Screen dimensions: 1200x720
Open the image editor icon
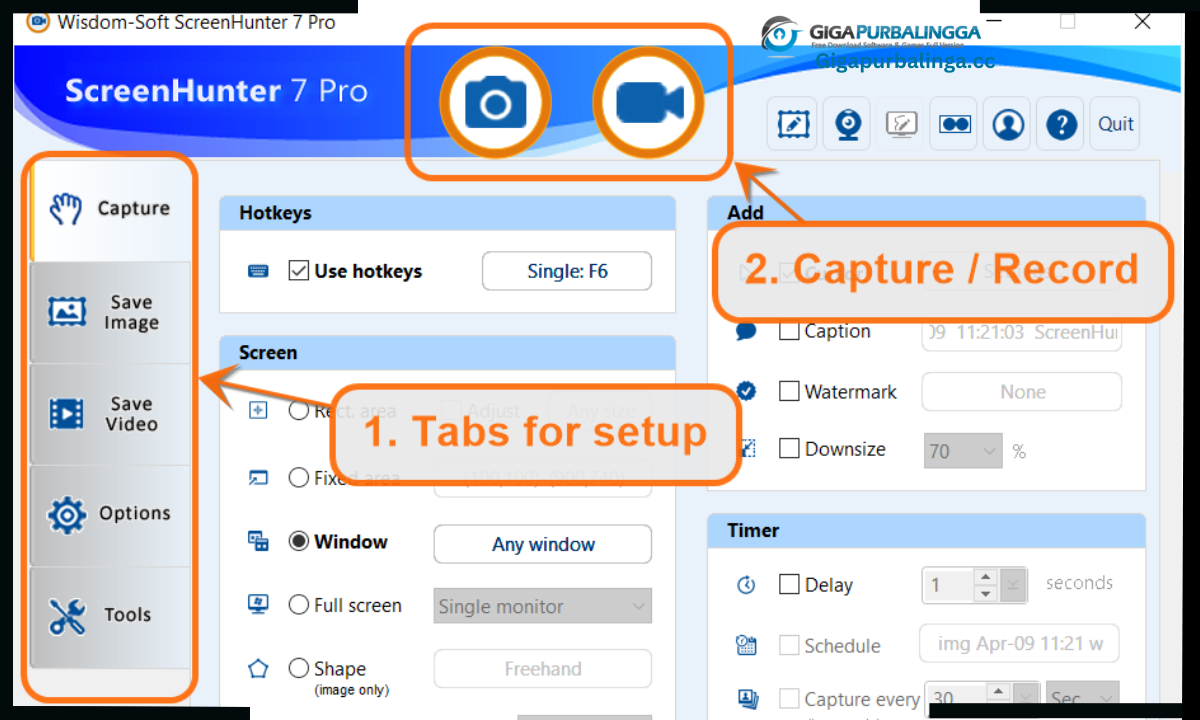pos(793,124)
